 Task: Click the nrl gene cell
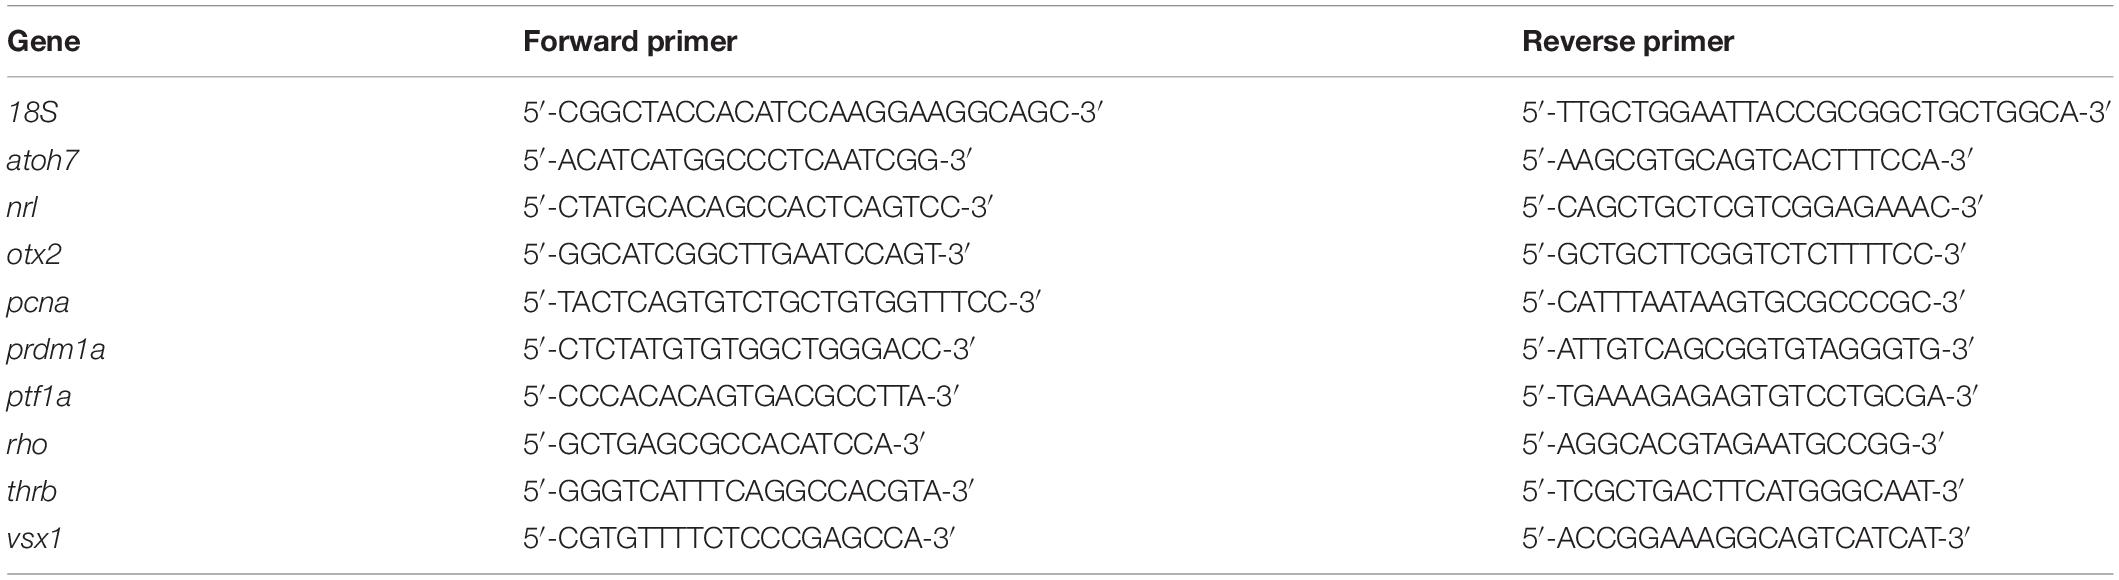point(22,207)
